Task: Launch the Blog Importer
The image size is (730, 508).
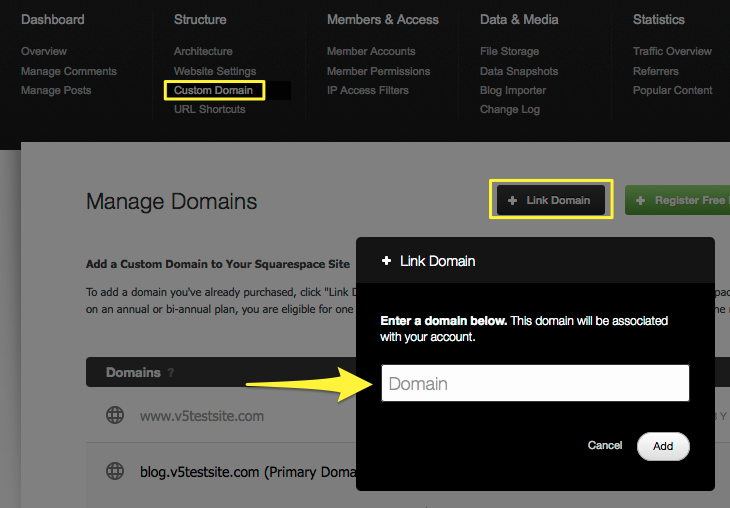Action: (x=514, y=90)
